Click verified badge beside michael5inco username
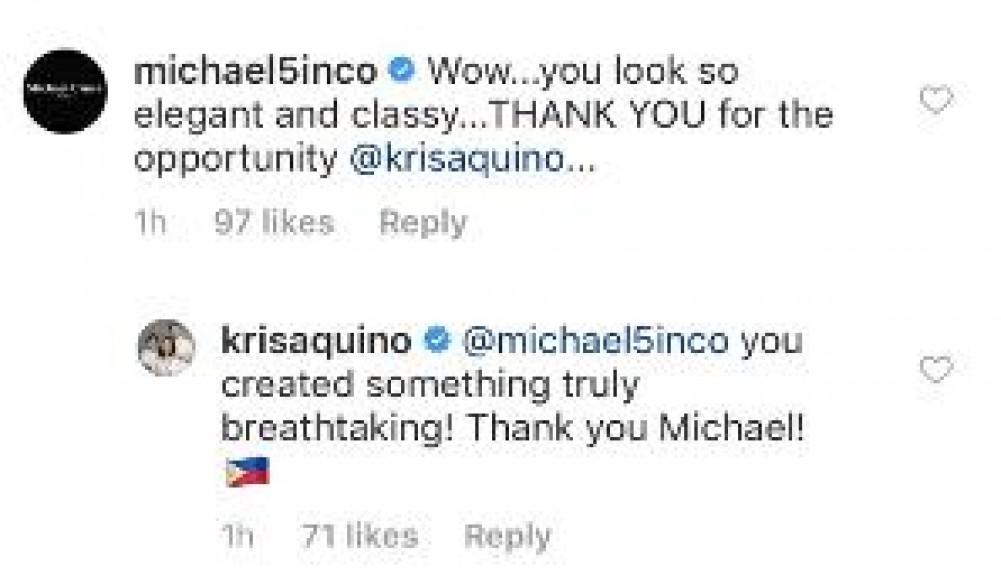 (400, 73)
